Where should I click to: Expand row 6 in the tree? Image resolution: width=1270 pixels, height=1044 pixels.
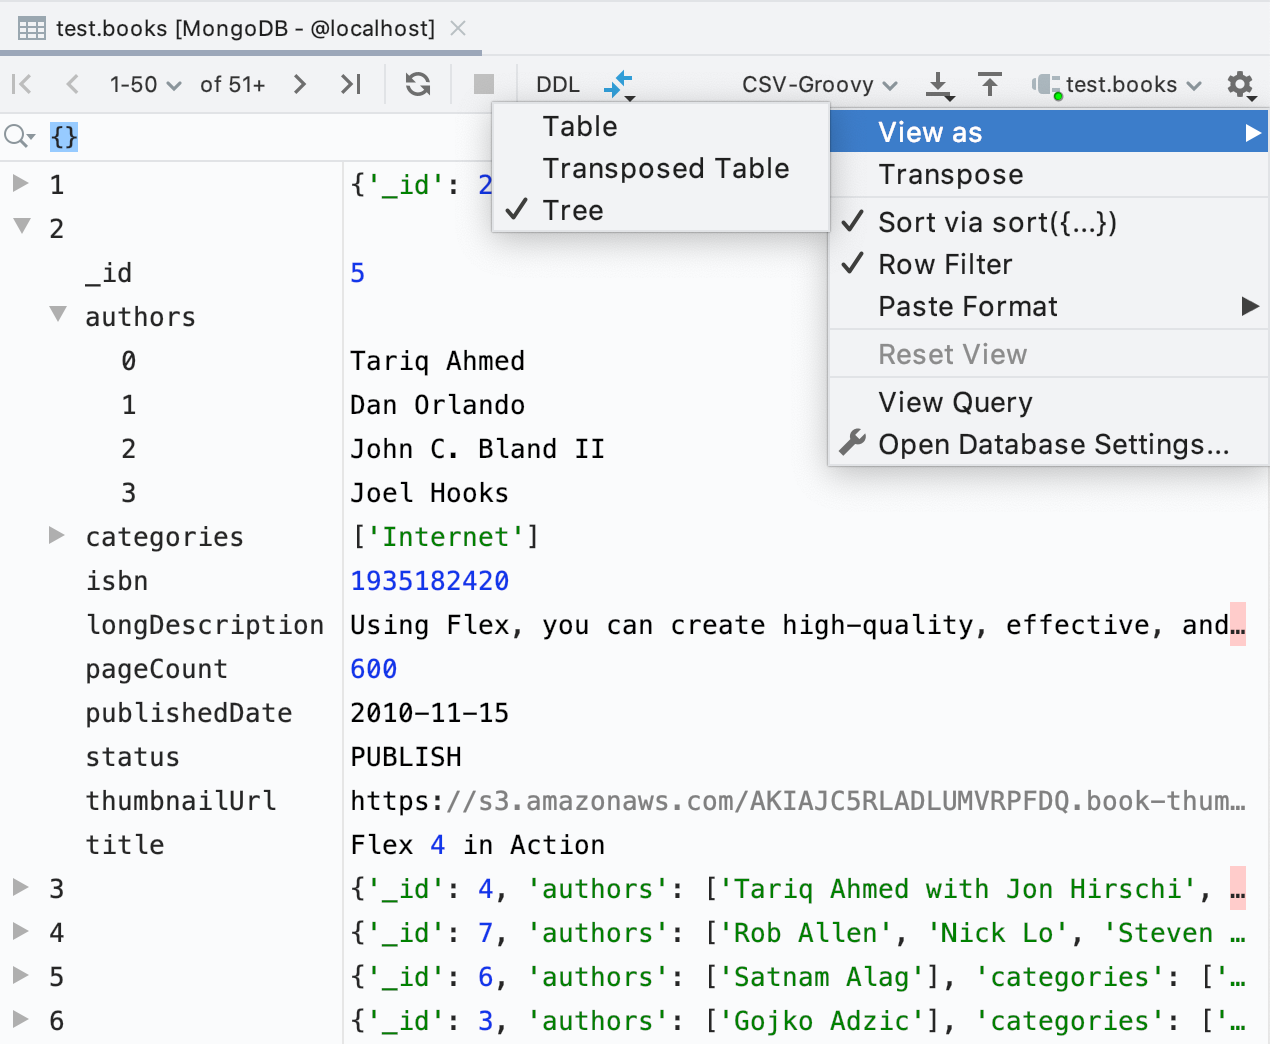coord(20,1019)
